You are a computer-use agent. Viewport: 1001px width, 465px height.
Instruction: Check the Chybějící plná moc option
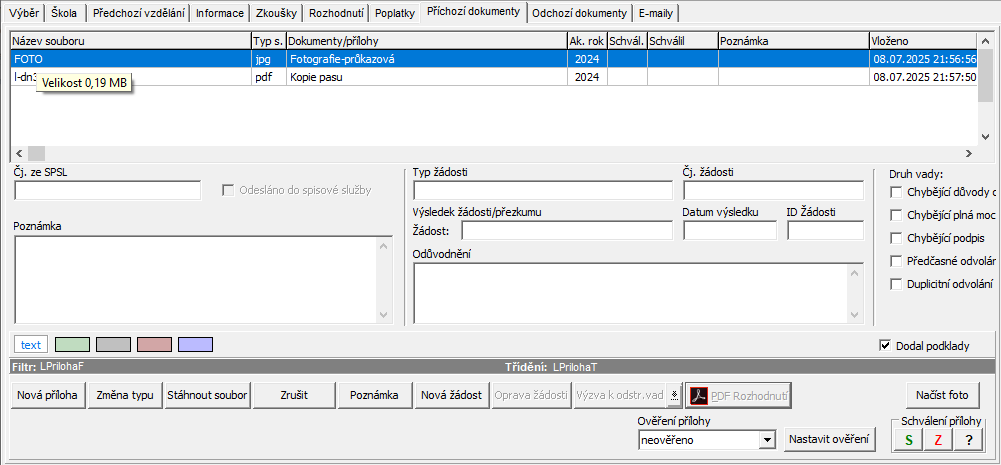[896, 215]
